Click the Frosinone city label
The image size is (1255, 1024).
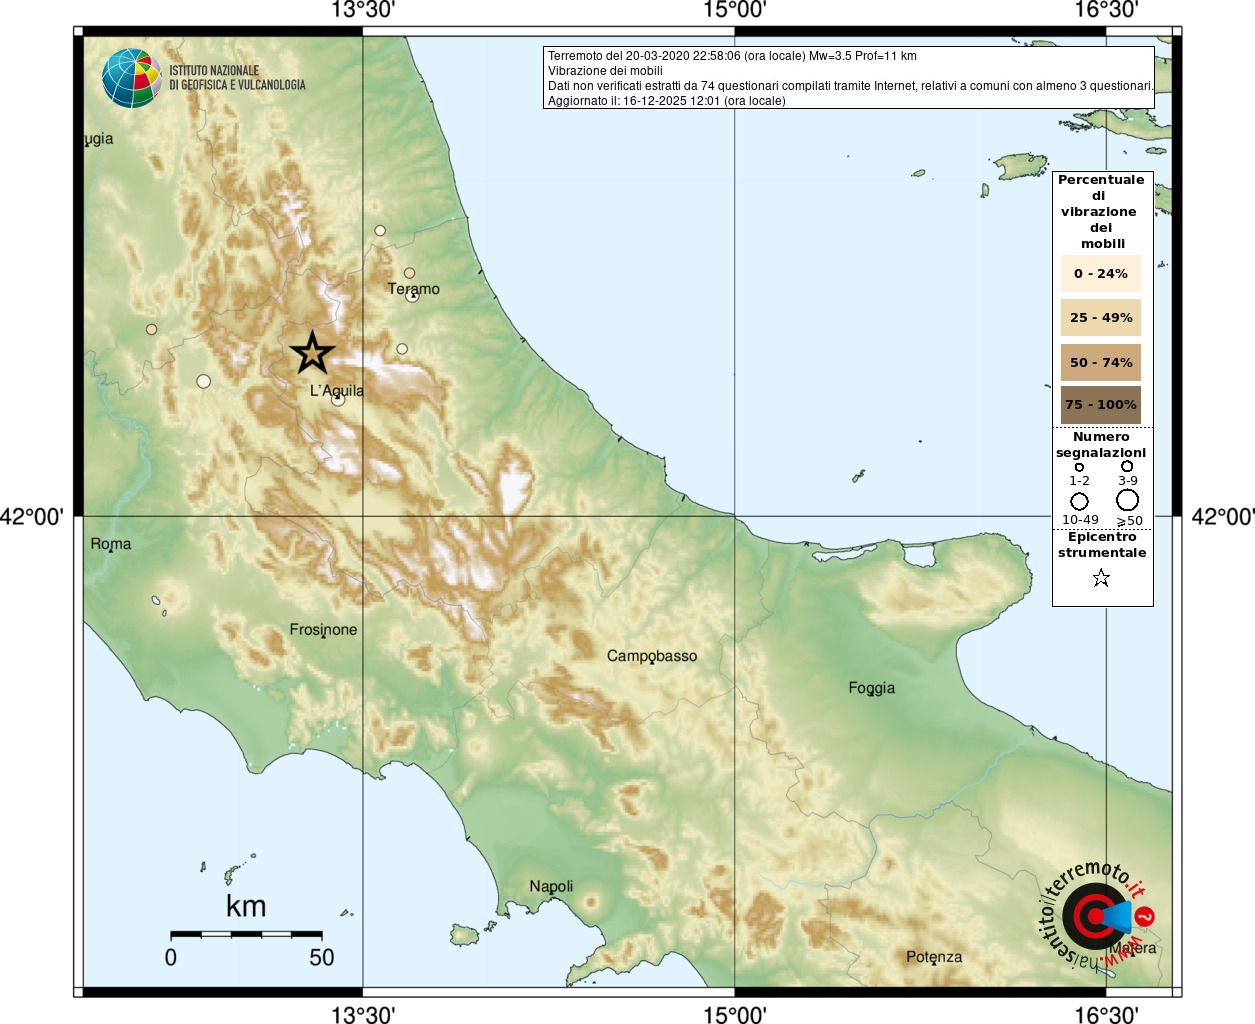tap(323, 630)
